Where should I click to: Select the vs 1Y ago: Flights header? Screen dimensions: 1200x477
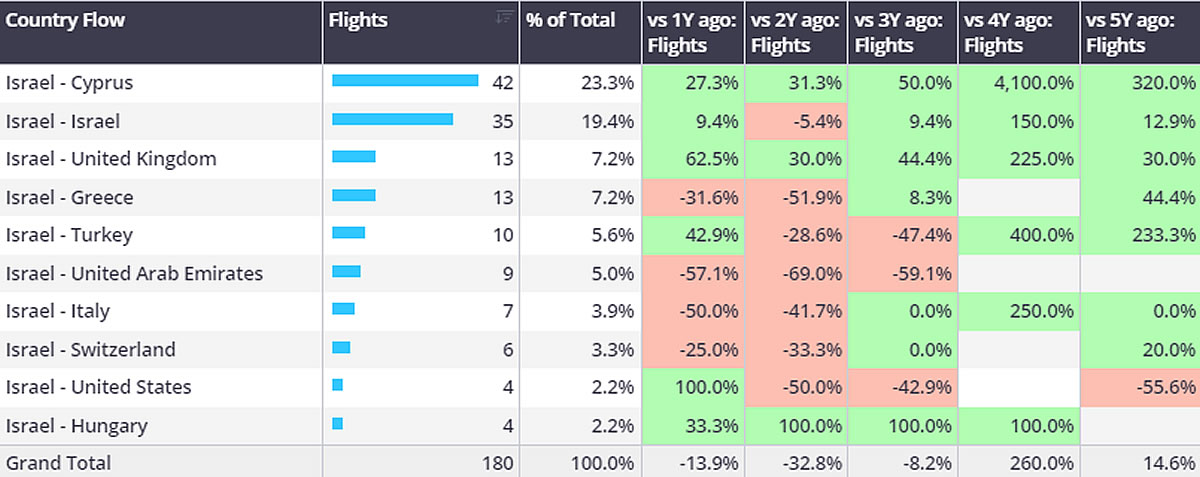(692, 32)
